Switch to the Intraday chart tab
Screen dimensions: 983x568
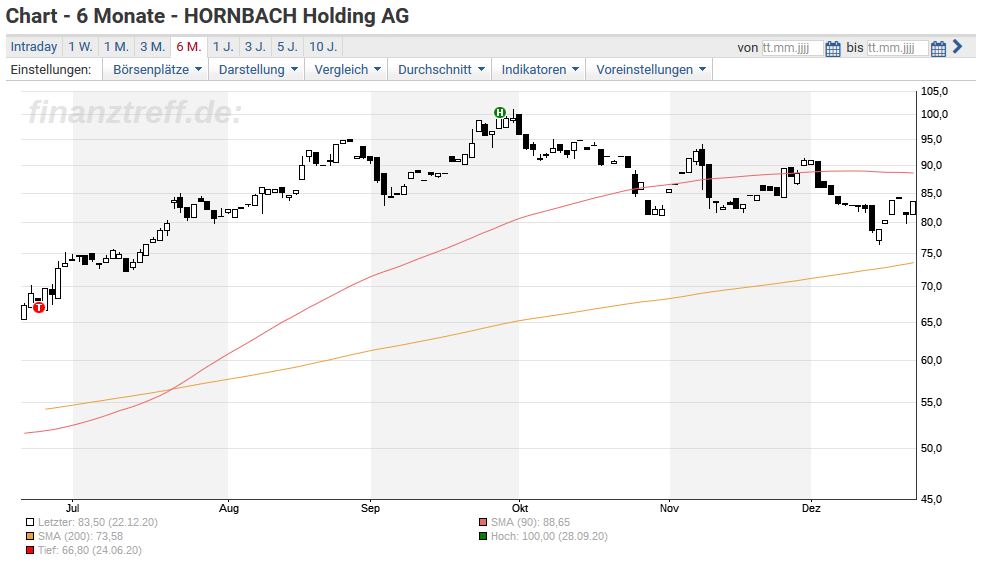click(34, 47)
